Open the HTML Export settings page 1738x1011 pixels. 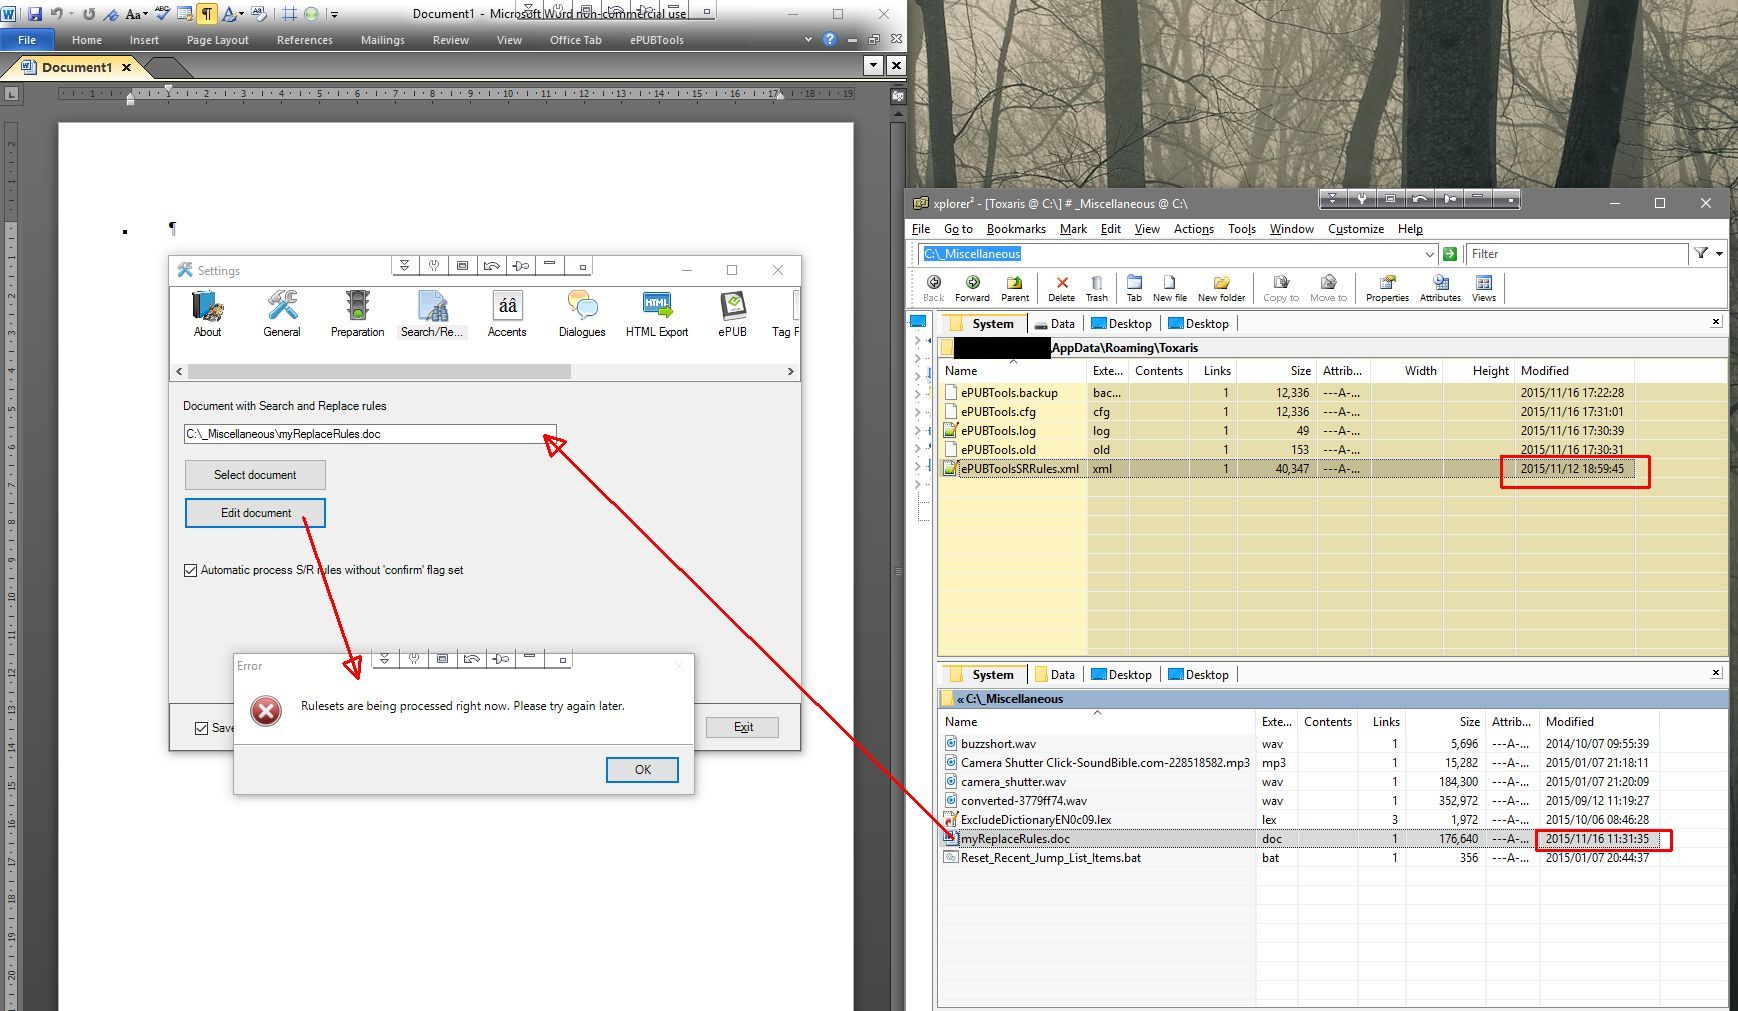(x=657, y=314)
